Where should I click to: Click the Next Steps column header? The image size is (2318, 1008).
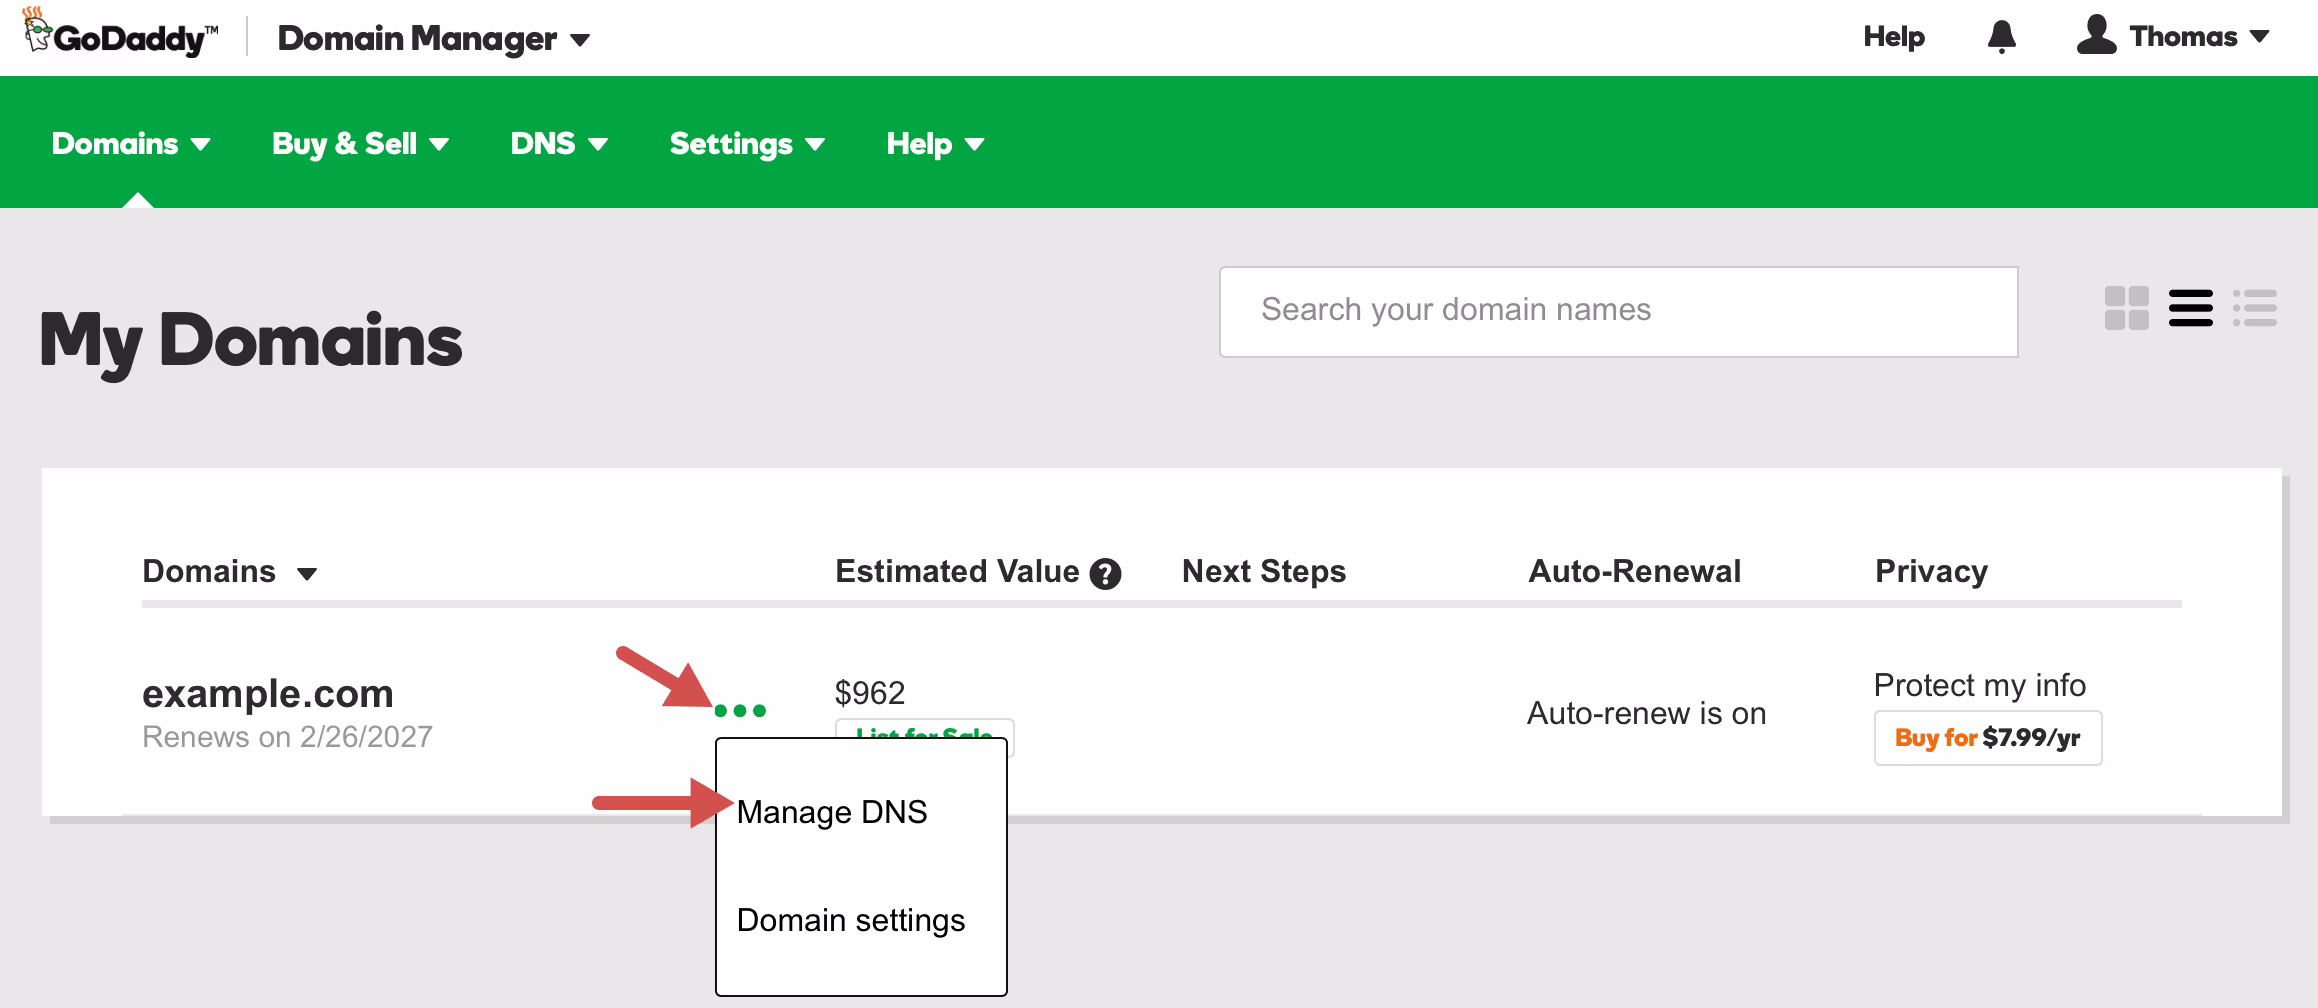[x=1264, y=571]
